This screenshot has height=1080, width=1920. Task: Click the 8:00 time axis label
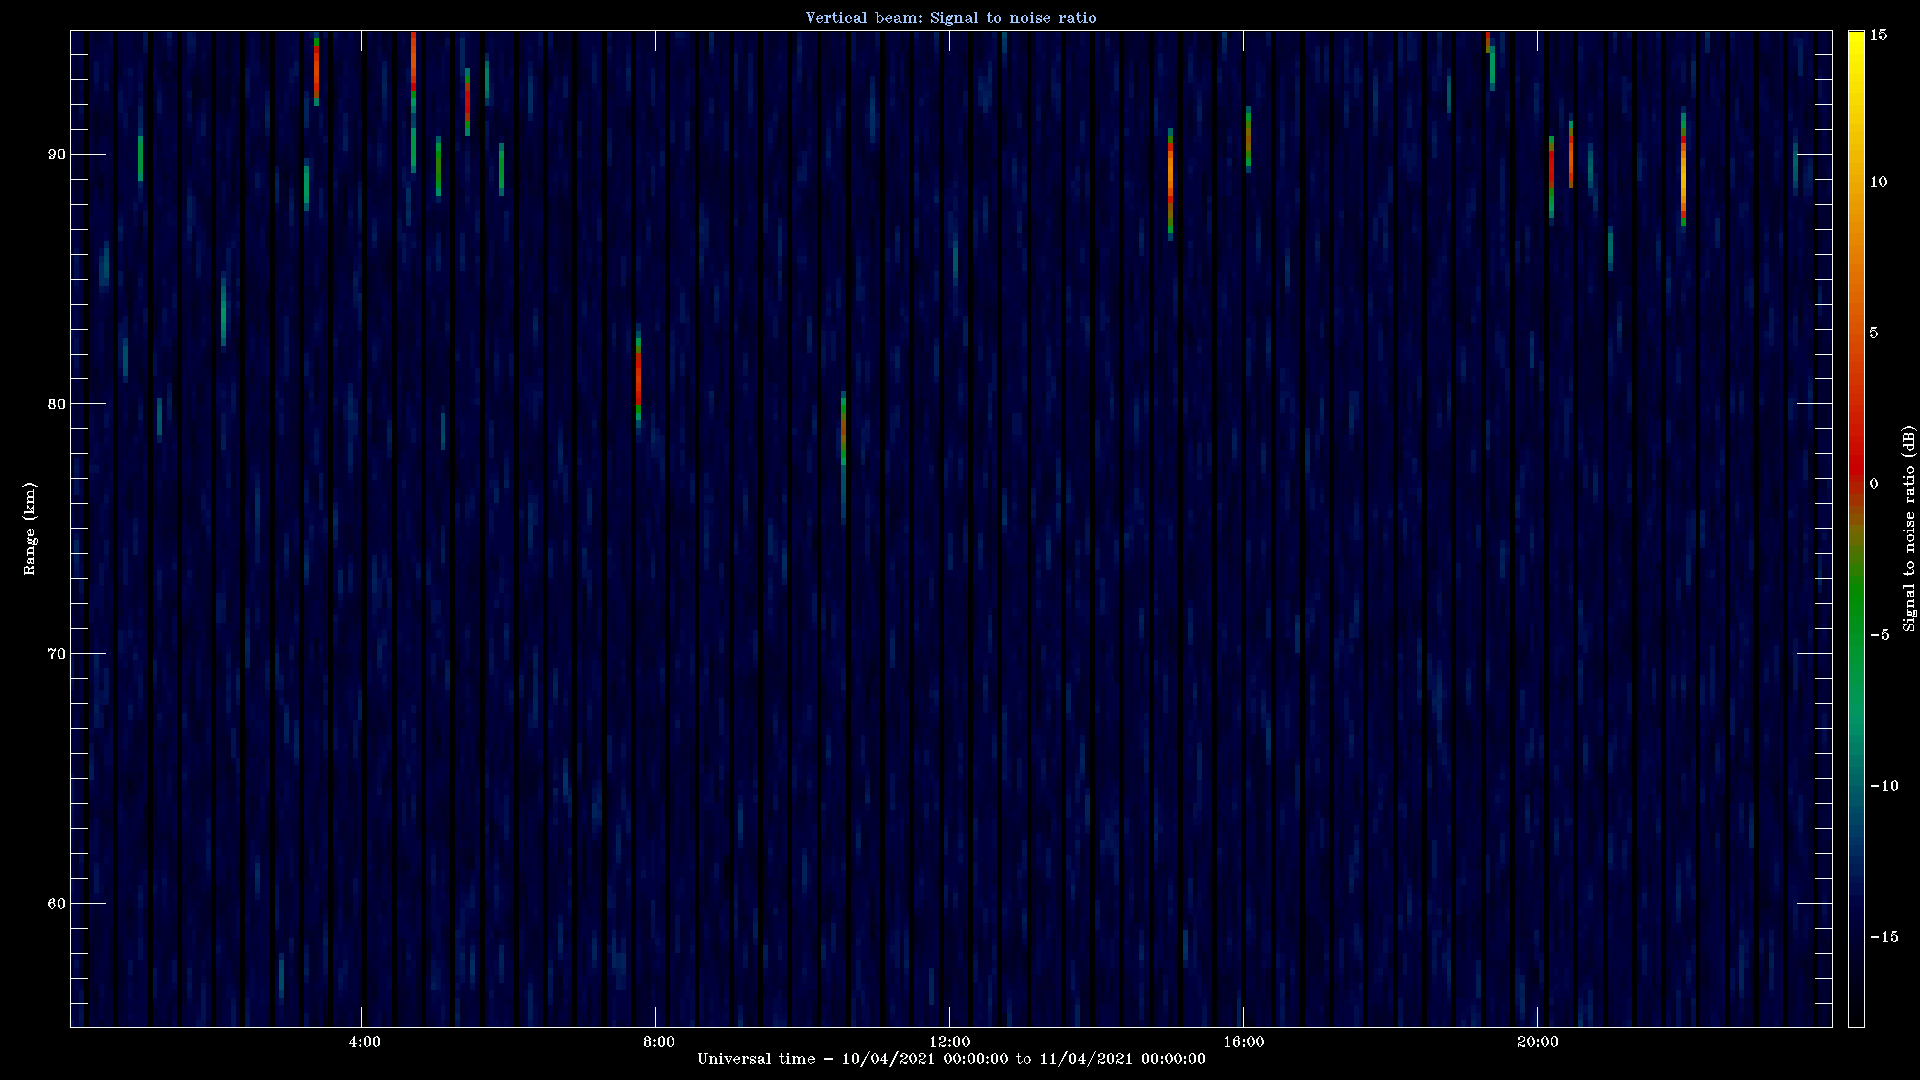coord(658,1041)
